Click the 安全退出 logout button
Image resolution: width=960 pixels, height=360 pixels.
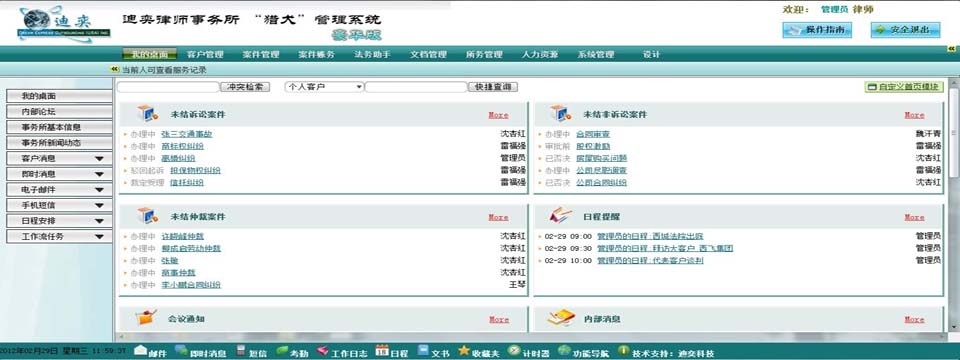(x=906, y=30)
